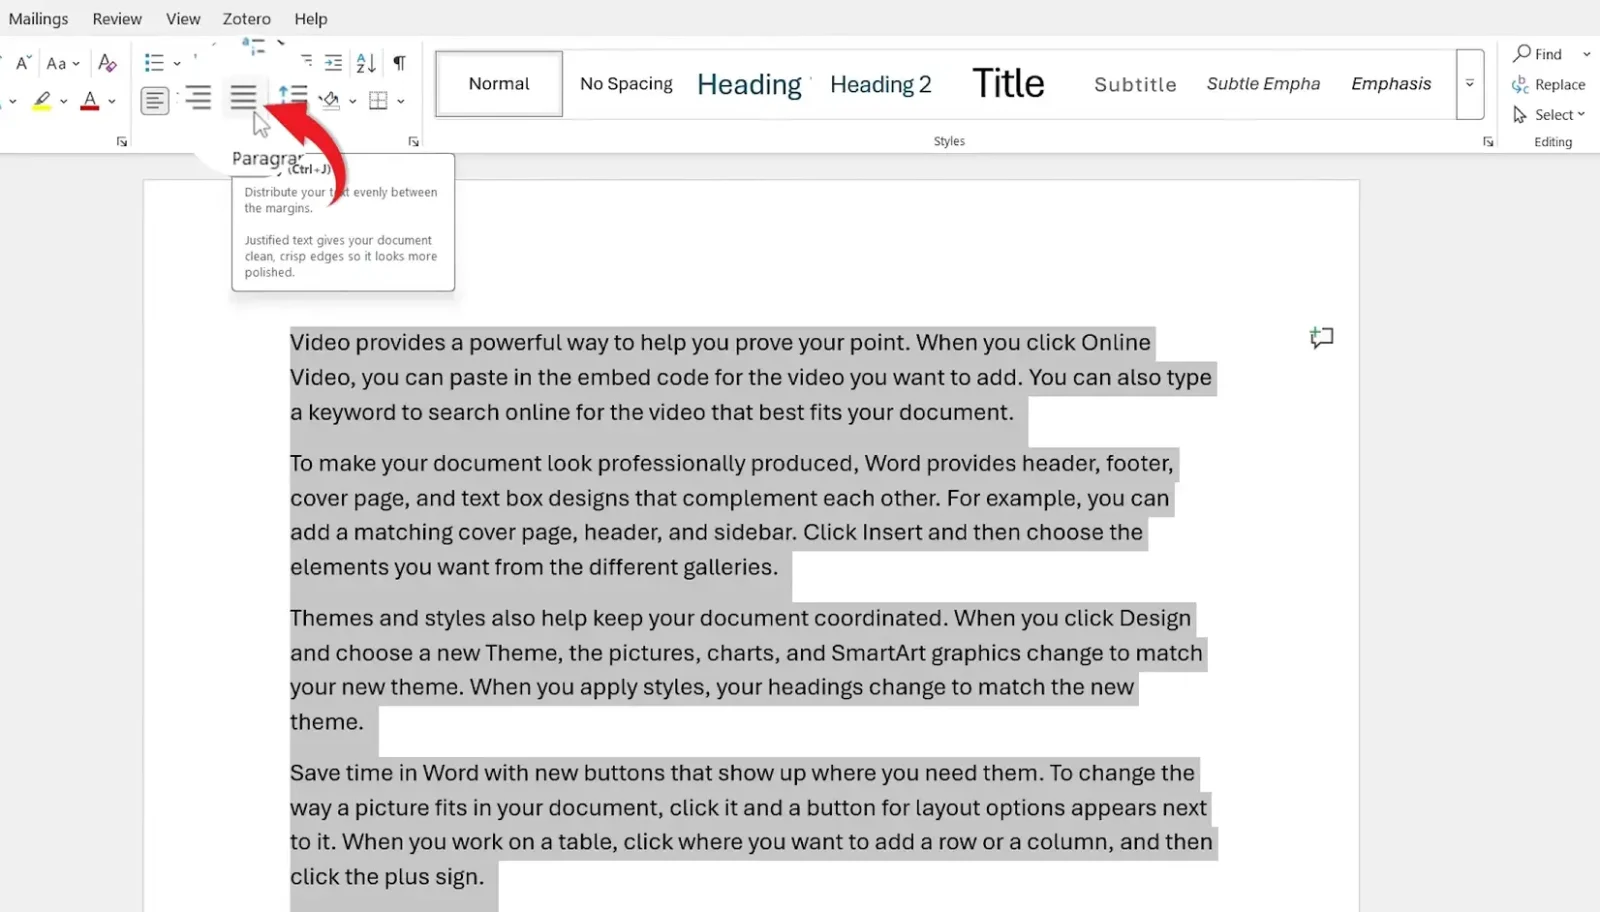The width and height of the screenshot is (1600, 912).
Task: Toggle Align Left
Action: coord(154,100)
